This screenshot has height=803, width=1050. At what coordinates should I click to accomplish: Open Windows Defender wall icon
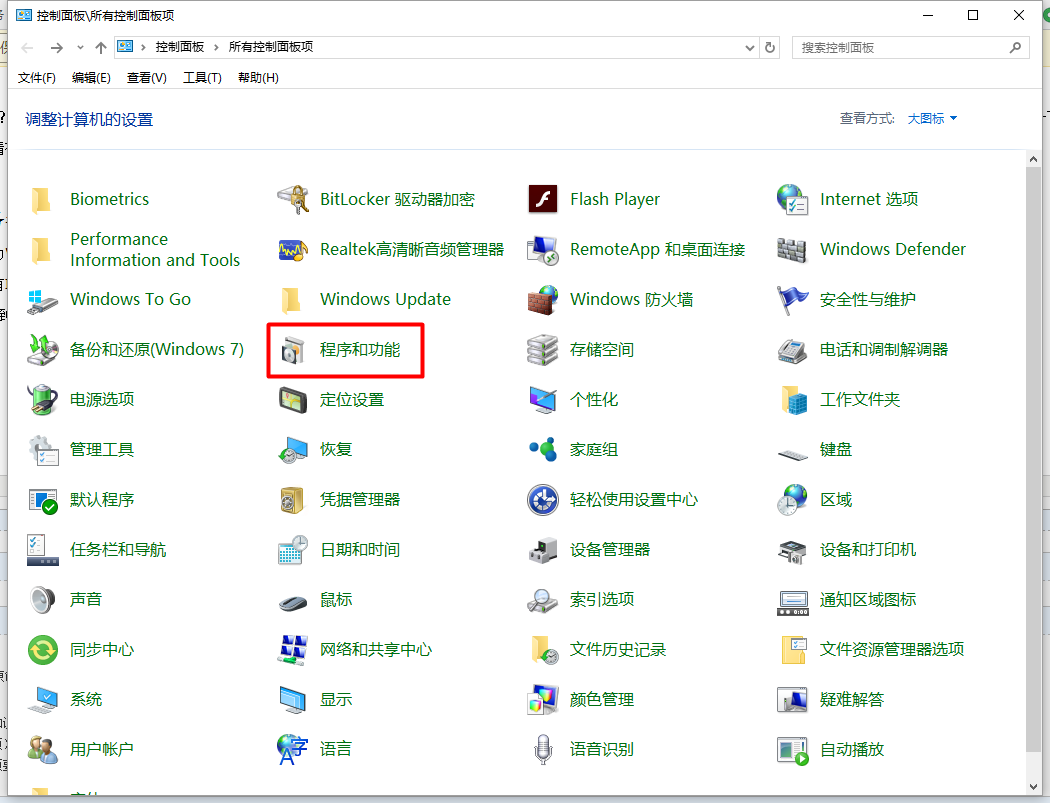click(792, 250)
